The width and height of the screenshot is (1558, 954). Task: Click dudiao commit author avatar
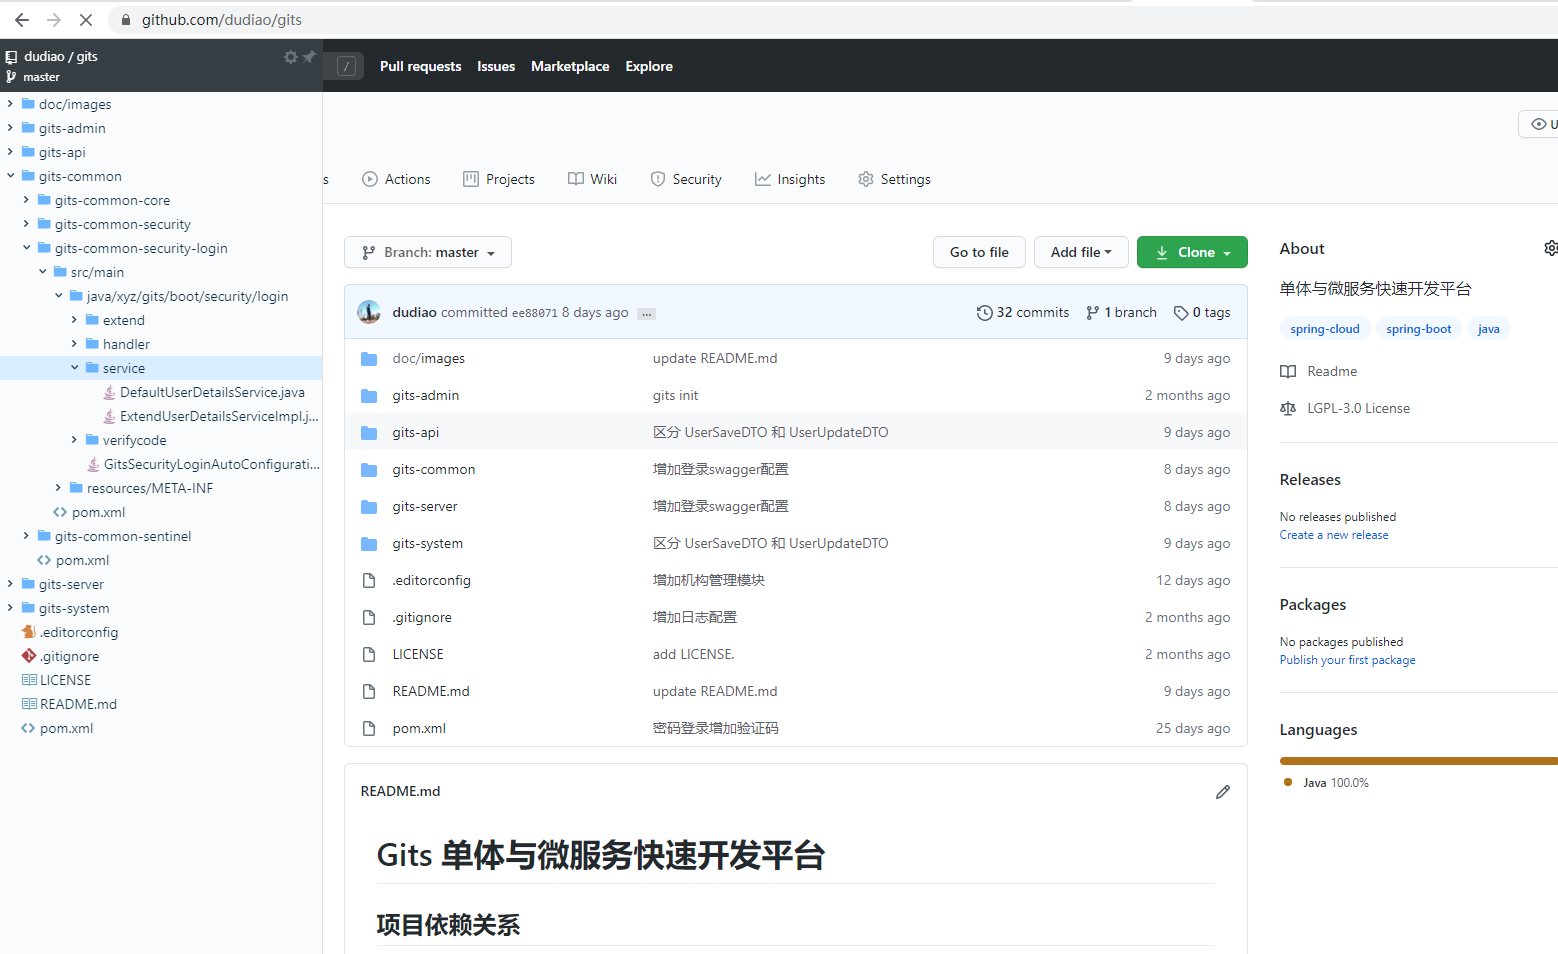point(369,312)
